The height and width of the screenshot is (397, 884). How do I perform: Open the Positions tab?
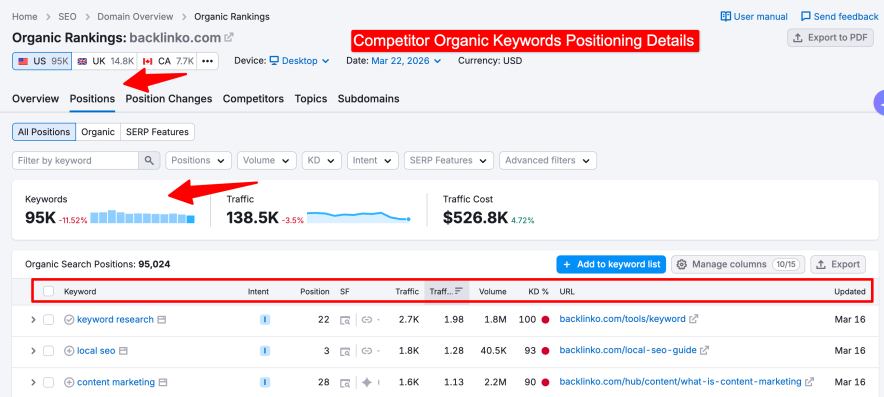pyautogui.click(x=92, y=99)
